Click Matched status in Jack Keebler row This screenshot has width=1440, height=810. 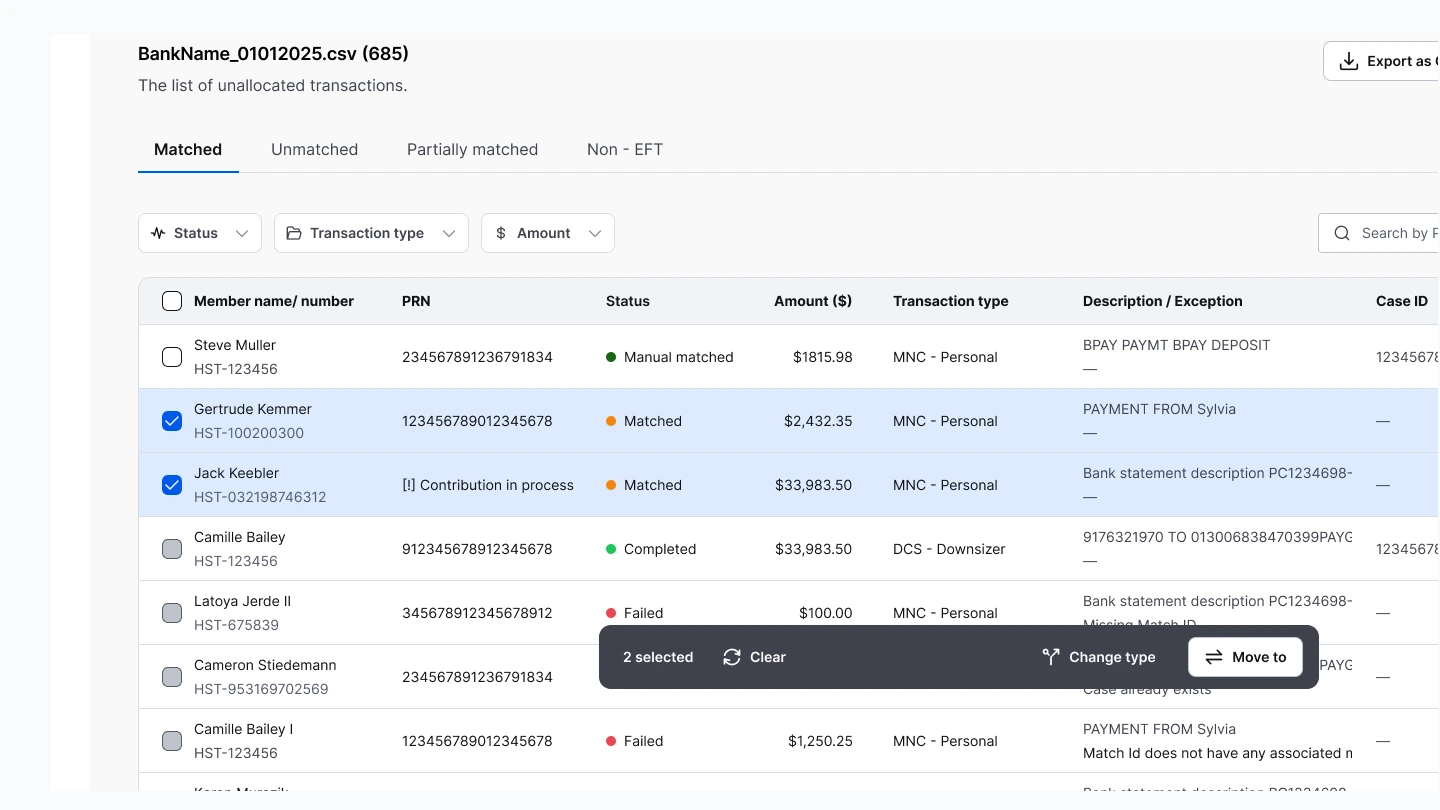[644, 485]
